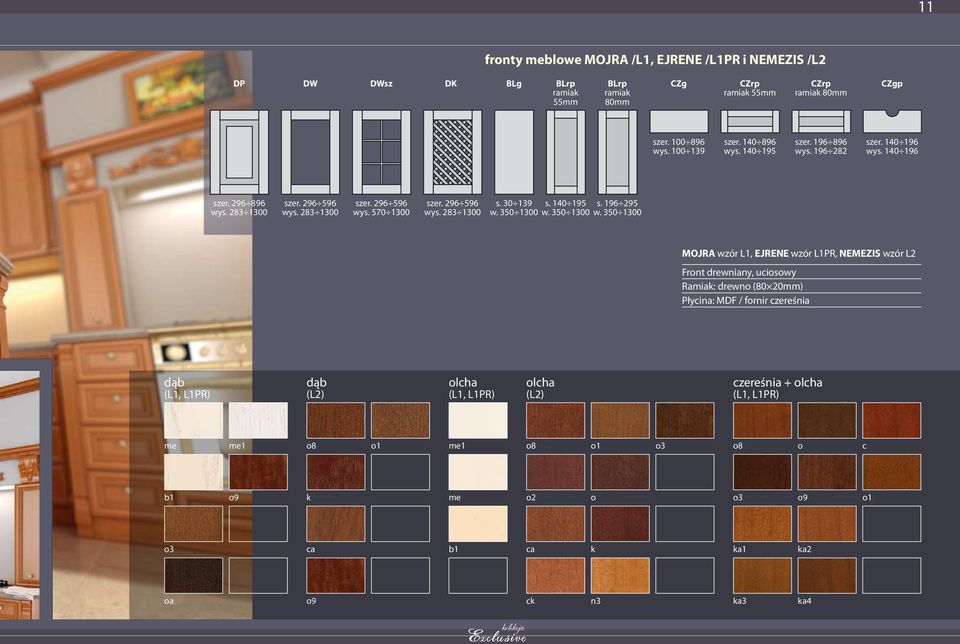Select dąb L1 swatch b1
The height and width of the screenshot is (644, 960).
[x=193, y=472]
